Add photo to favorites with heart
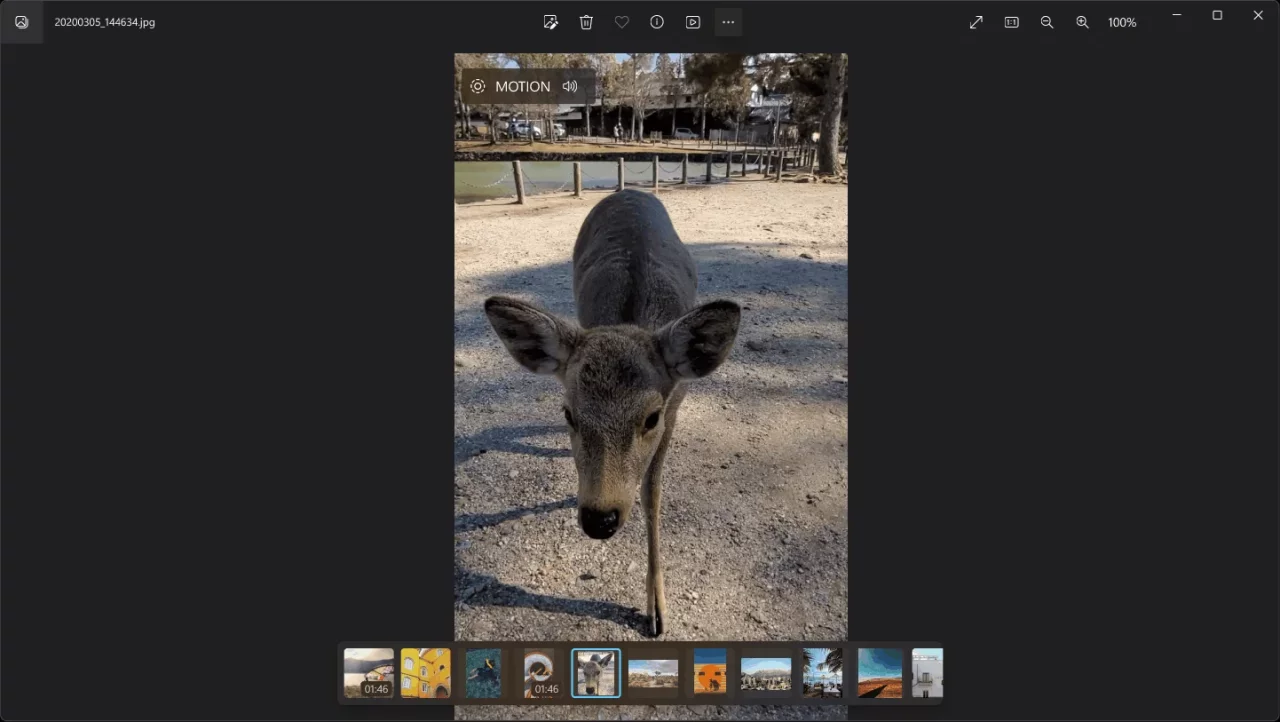 622,22
